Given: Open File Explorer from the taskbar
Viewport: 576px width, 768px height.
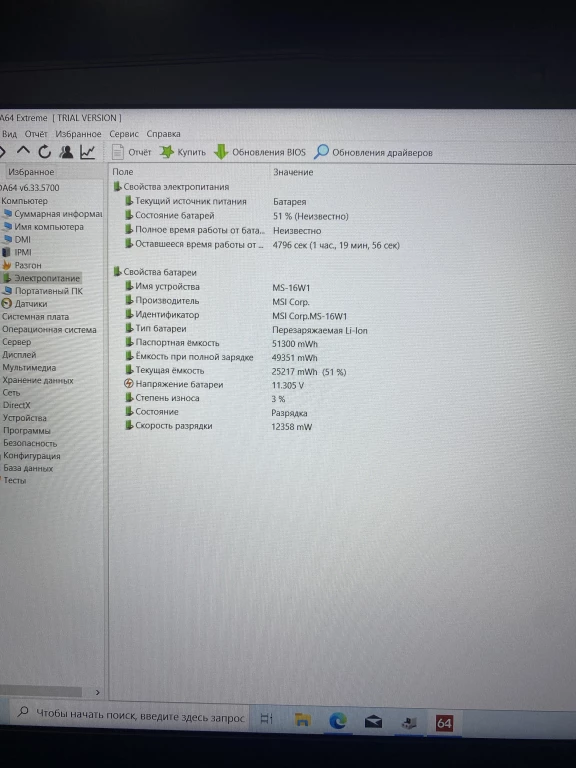Looking at the screenshot, I should tap(303, 720).
